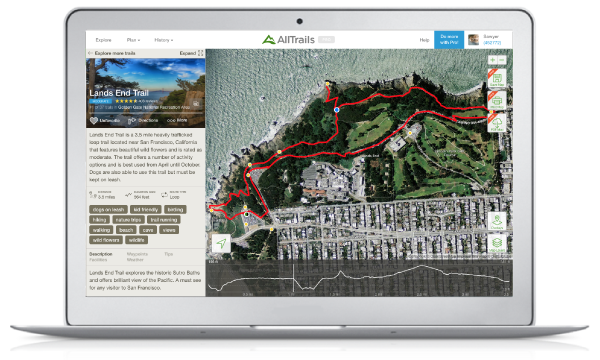Click the wild flowers tag
The image size is (600, 360).
tap(106, 240)
